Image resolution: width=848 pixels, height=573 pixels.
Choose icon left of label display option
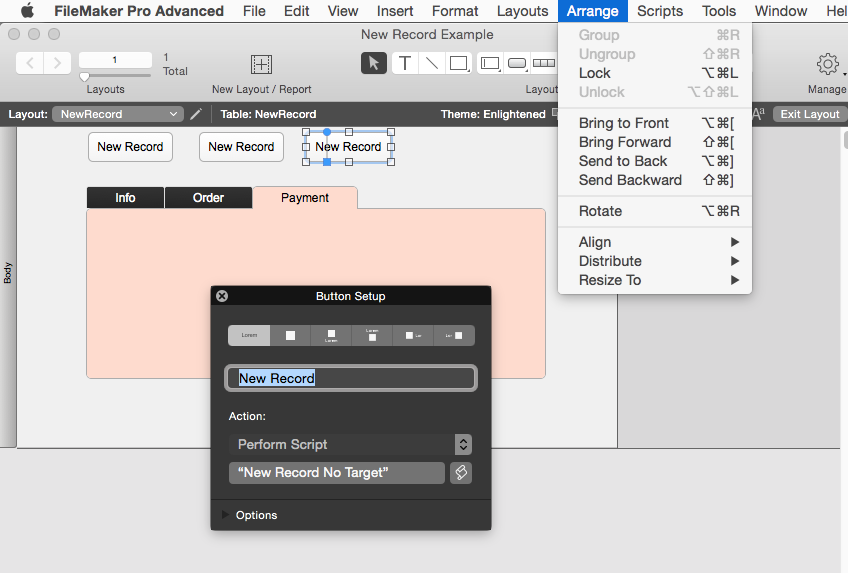coord(413,335)
